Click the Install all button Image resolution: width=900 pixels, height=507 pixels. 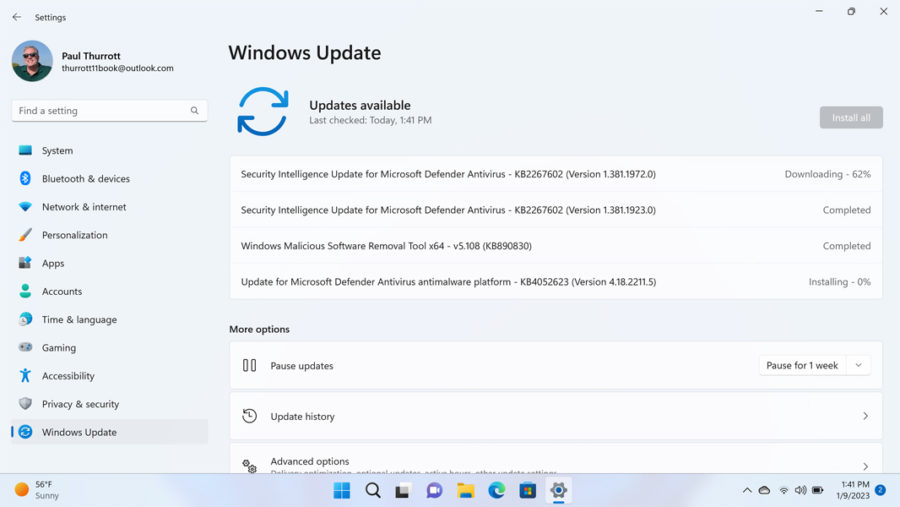pos(851,118)
